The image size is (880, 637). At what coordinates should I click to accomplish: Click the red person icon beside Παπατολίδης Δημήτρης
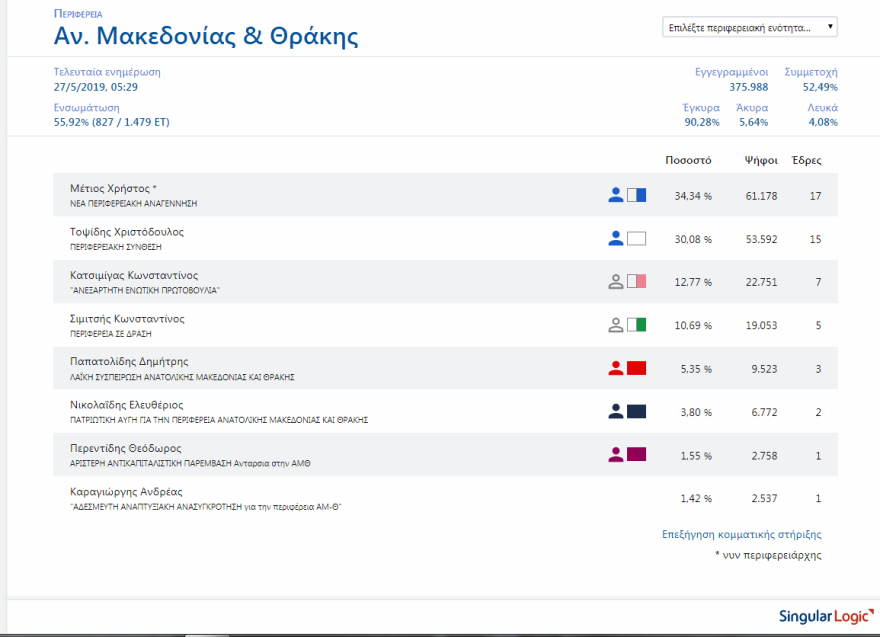pos(616,368)
